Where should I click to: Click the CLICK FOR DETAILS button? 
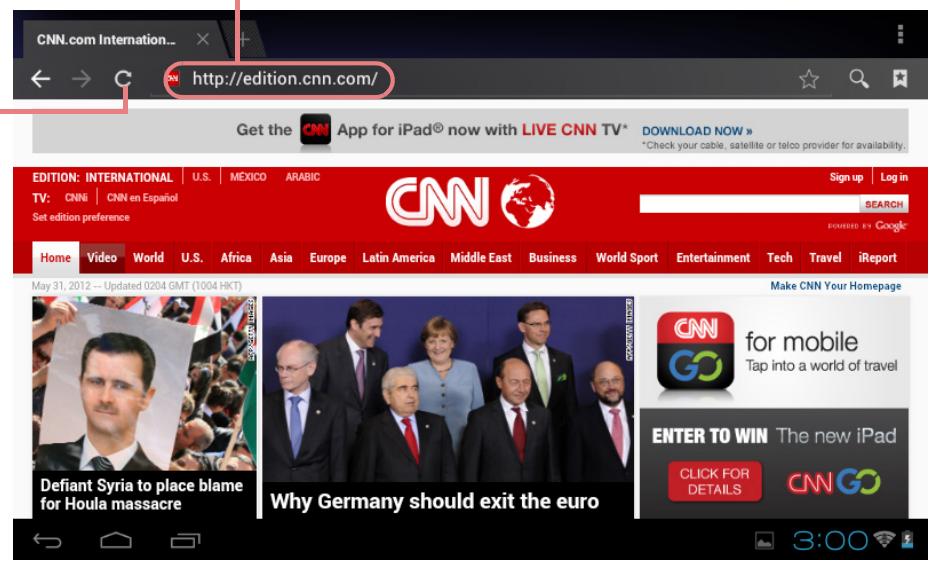pos(715,481)
